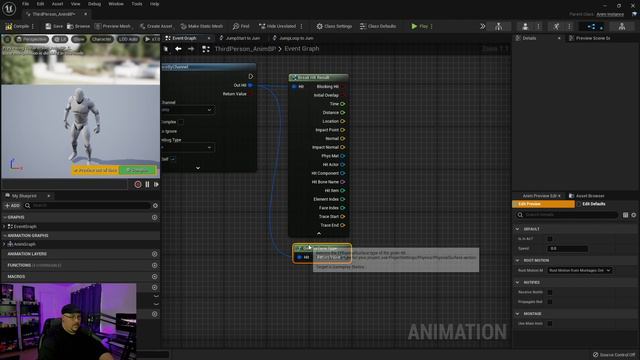The image size is (640, 360).
Task: Click the Compile notice in viewport
Action: point(137,170)
